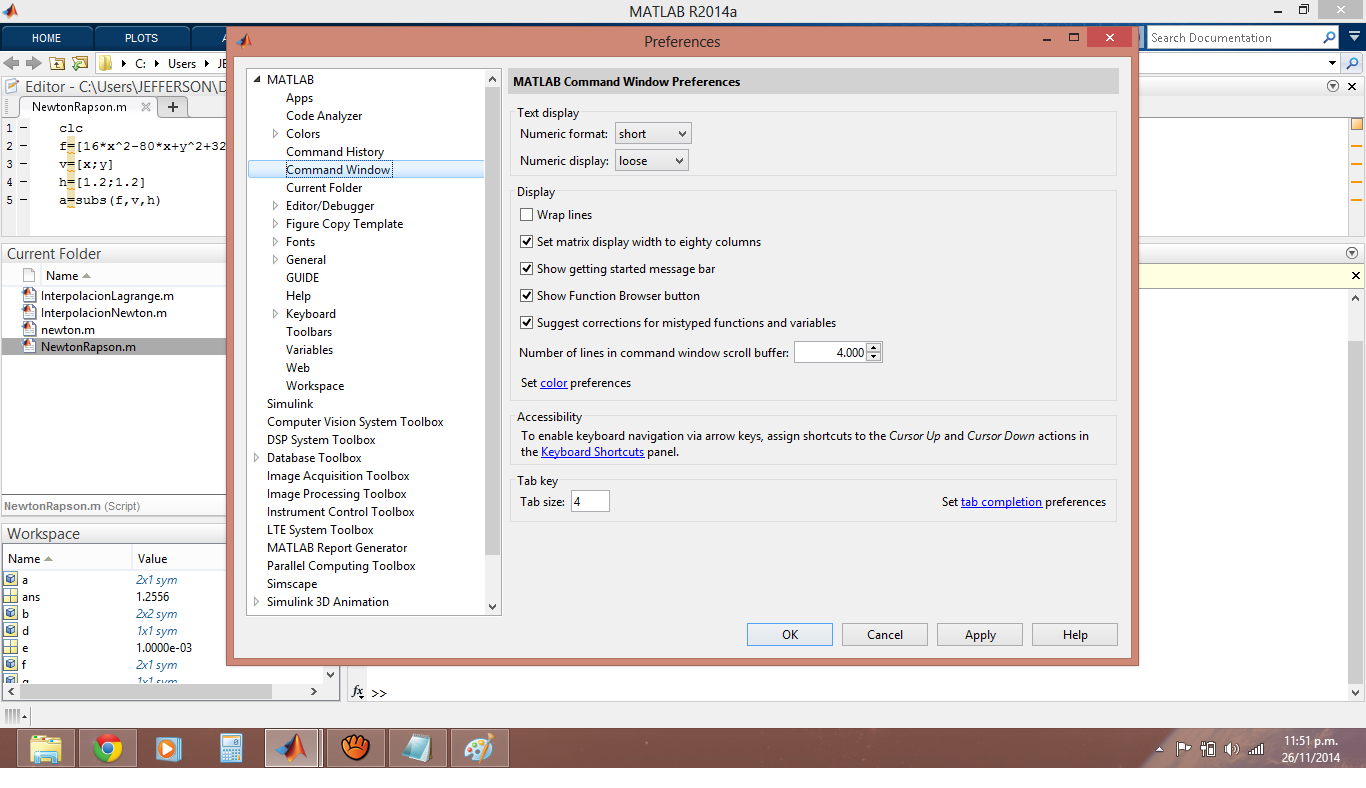Click the search icon in Search Documentation
1366x788 pixels.
click(1329, 38)
